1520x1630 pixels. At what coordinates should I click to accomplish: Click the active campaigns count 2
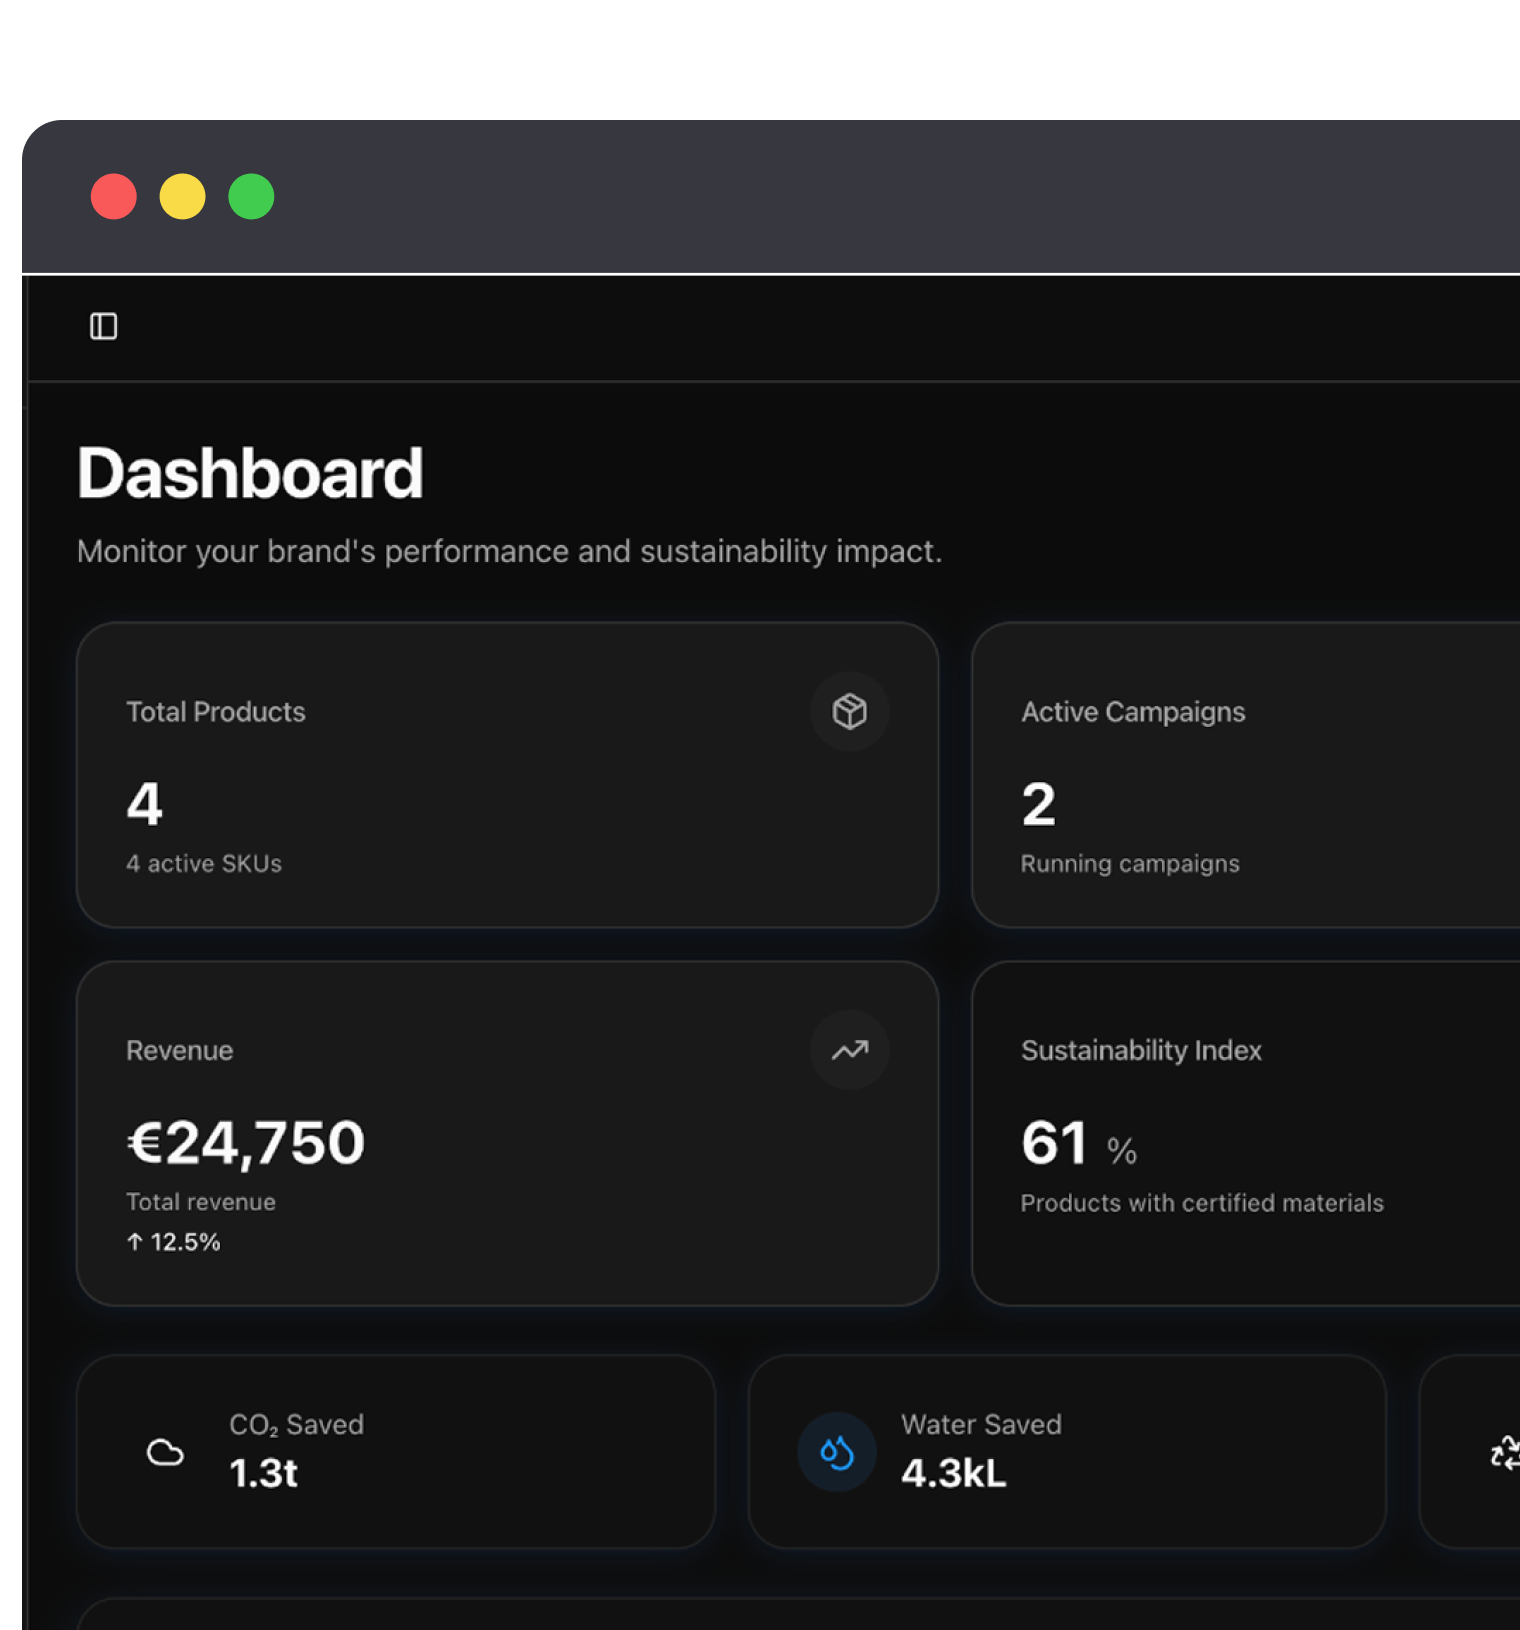tap(1039, 804)
